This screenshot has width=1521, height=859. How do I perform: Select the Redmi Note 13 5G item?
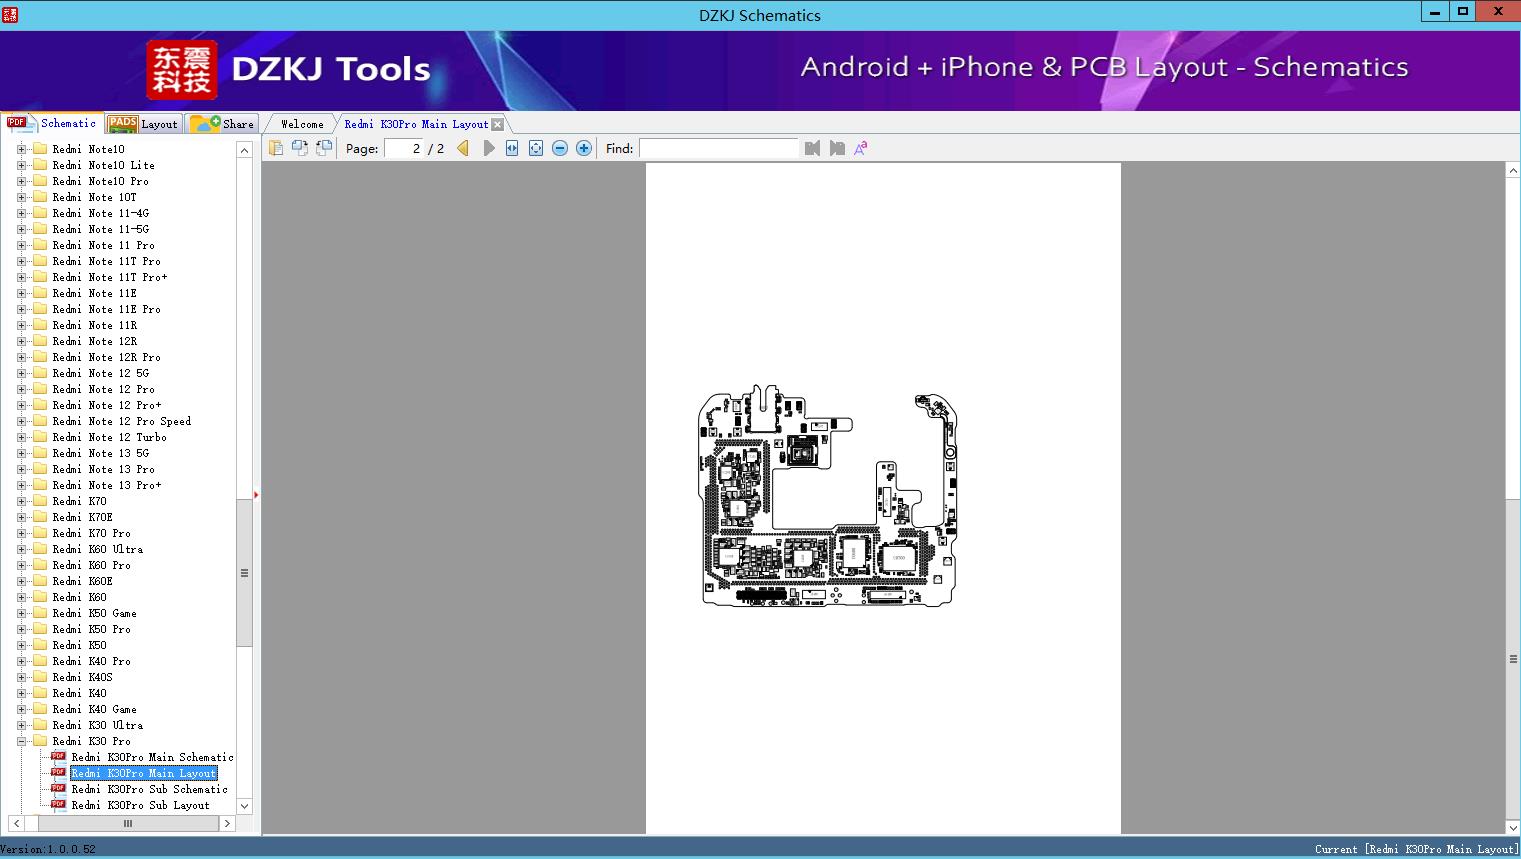pos(100,453)
